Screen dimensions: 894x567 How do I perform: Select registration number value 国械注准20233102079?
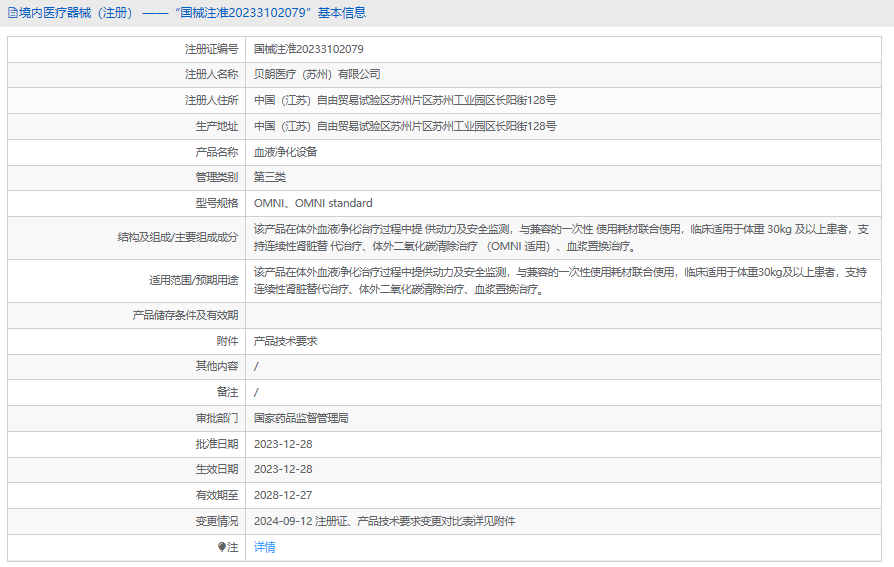coord(308,49)
